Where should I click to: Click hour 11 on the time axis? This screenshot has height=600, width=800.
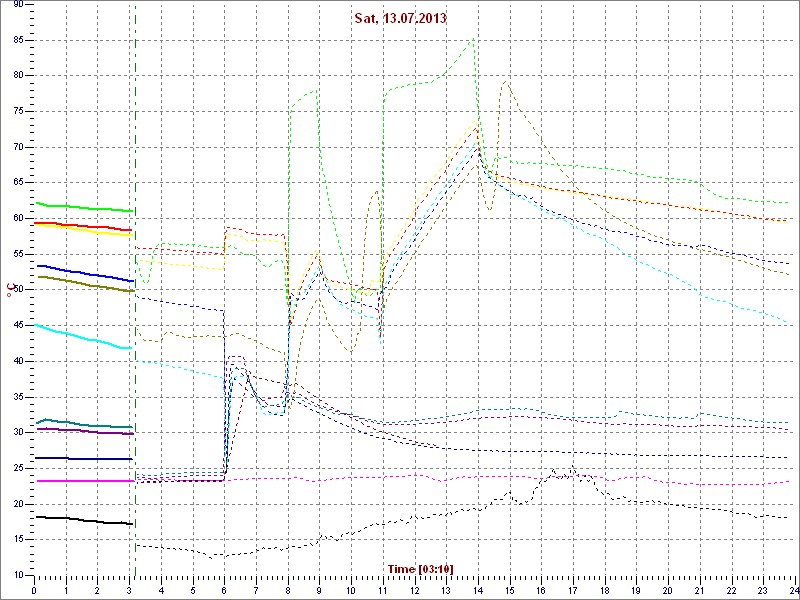tap(383, 589)
